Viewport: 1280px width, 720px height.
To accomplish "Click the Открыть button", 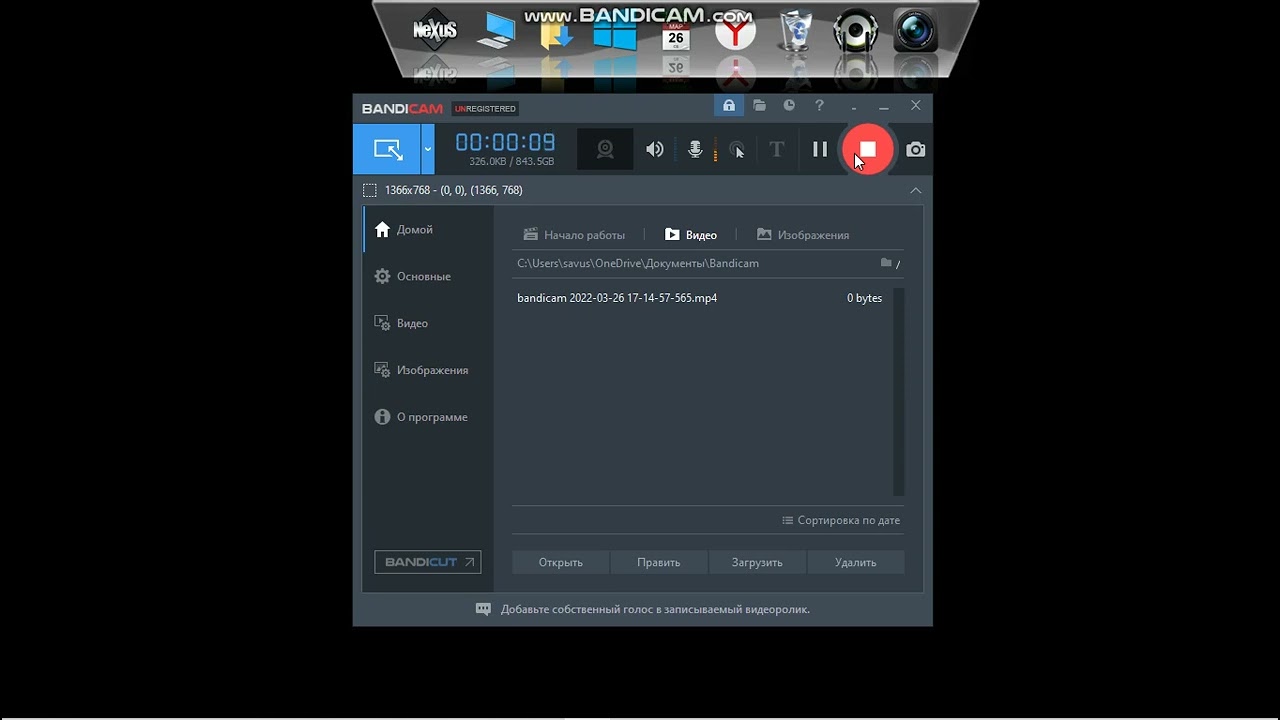I will pyautogui.click(x=560, y=562).
